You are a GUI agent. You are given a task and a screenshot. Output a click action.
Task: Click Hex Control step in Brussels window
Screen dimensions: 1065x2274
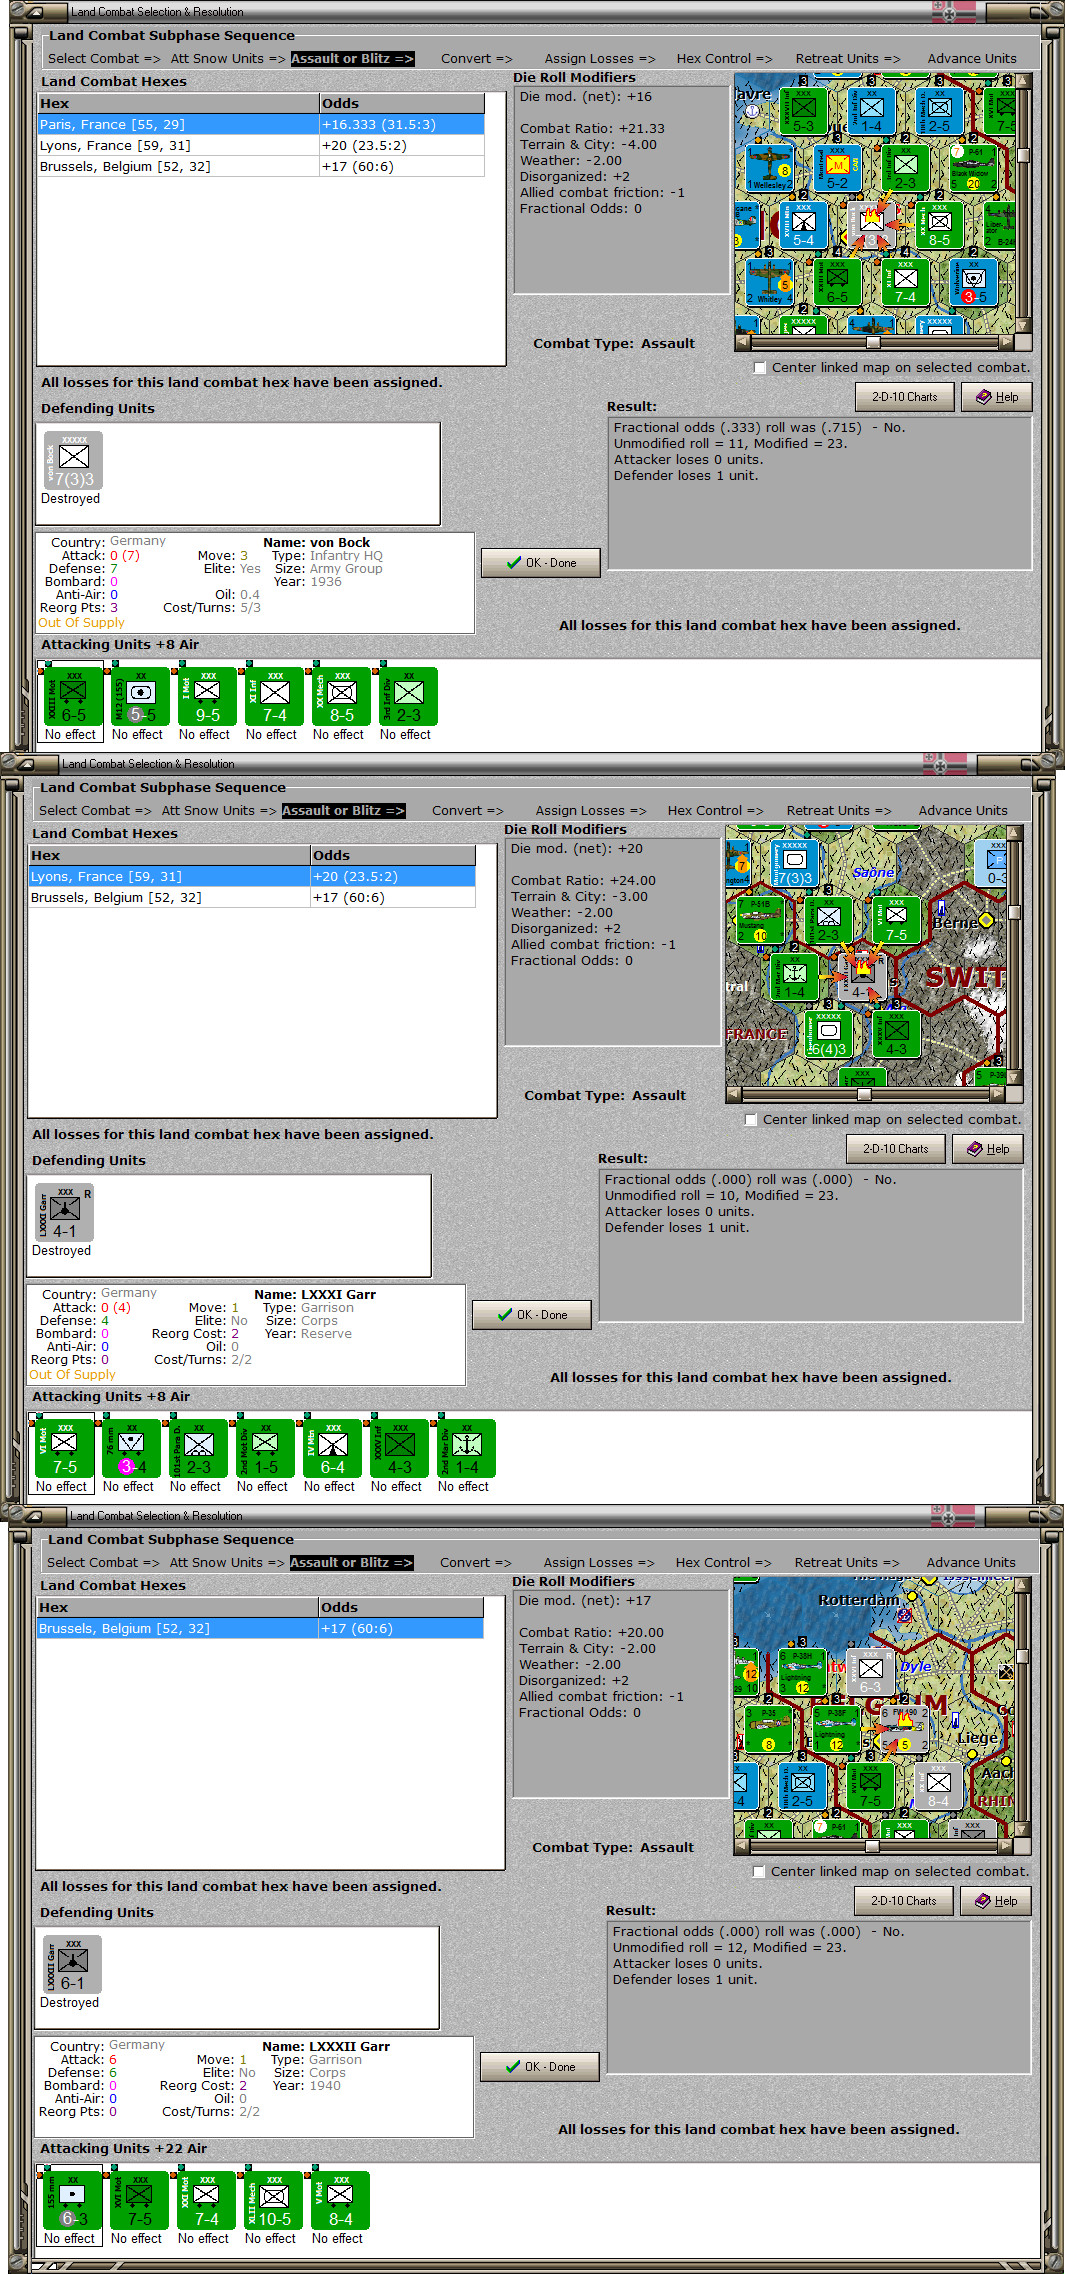(x=723, y=1563)
